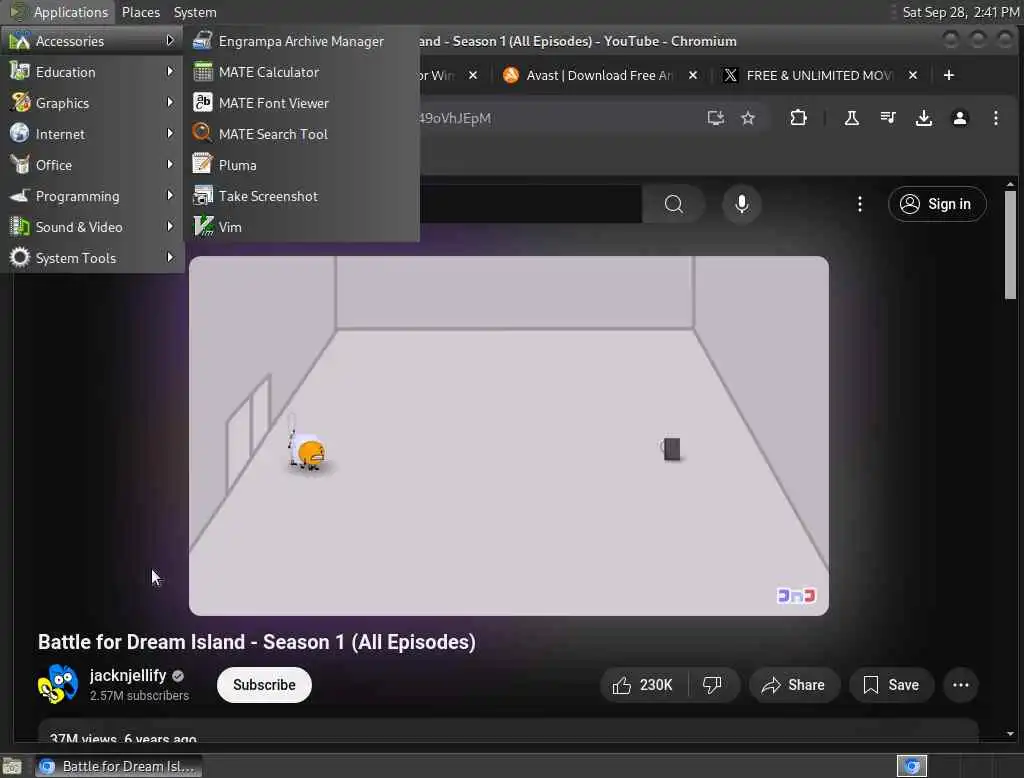Start Take Screenshot utility
The image size is (1024, 778).
pyautogui.click(x=300, y=196)
